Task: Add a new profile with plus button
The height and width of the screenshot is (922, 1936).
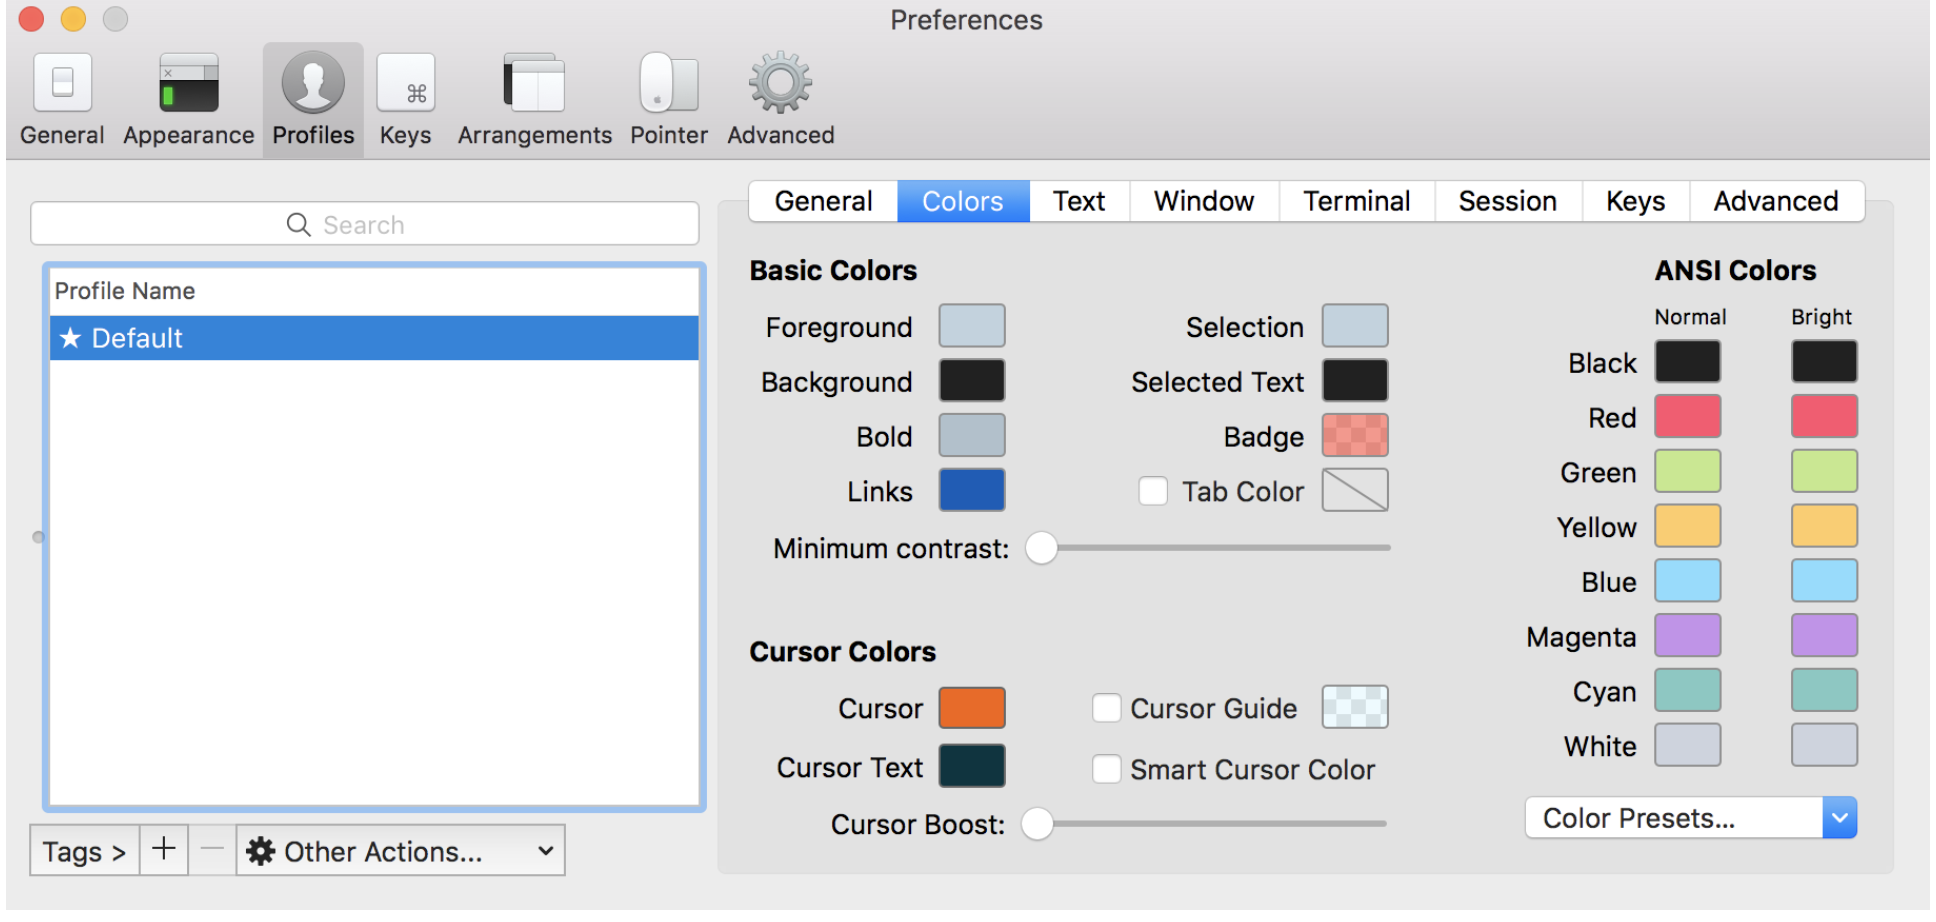Action: point(164,850)
